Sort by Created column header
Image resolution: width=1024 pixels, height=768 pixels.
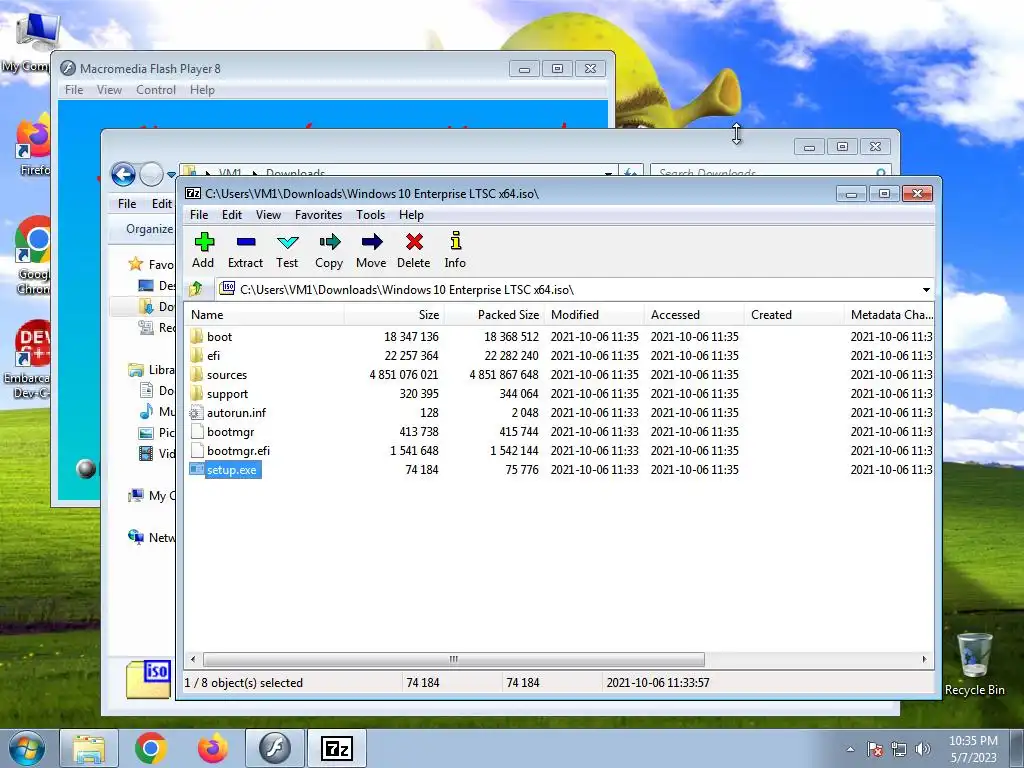[794, 315]
